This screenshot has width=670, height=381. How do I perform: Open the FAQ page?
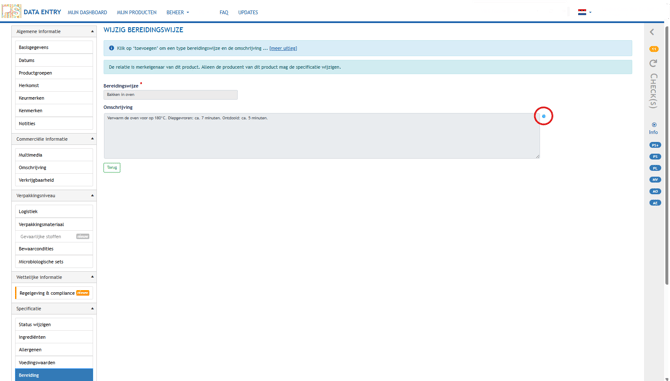(x=224, y=12)
